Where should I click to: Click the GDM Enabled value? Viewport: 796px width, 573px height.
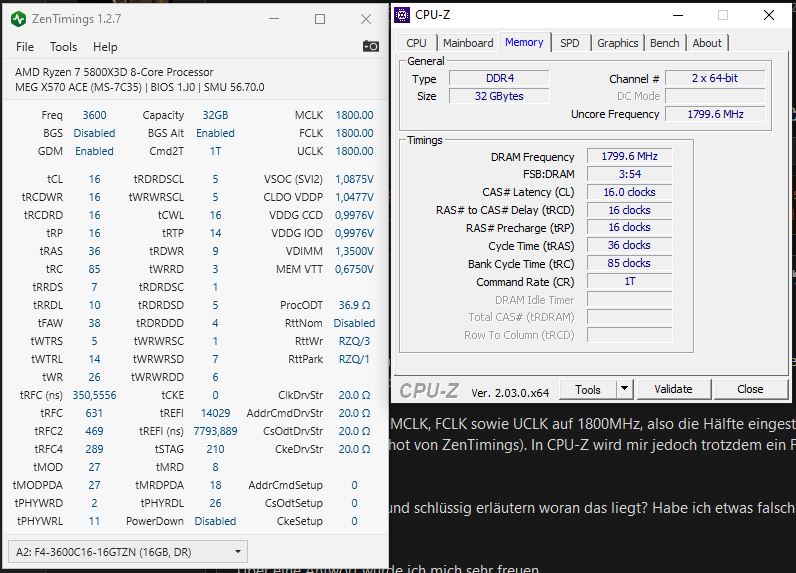tap(94, 151)
